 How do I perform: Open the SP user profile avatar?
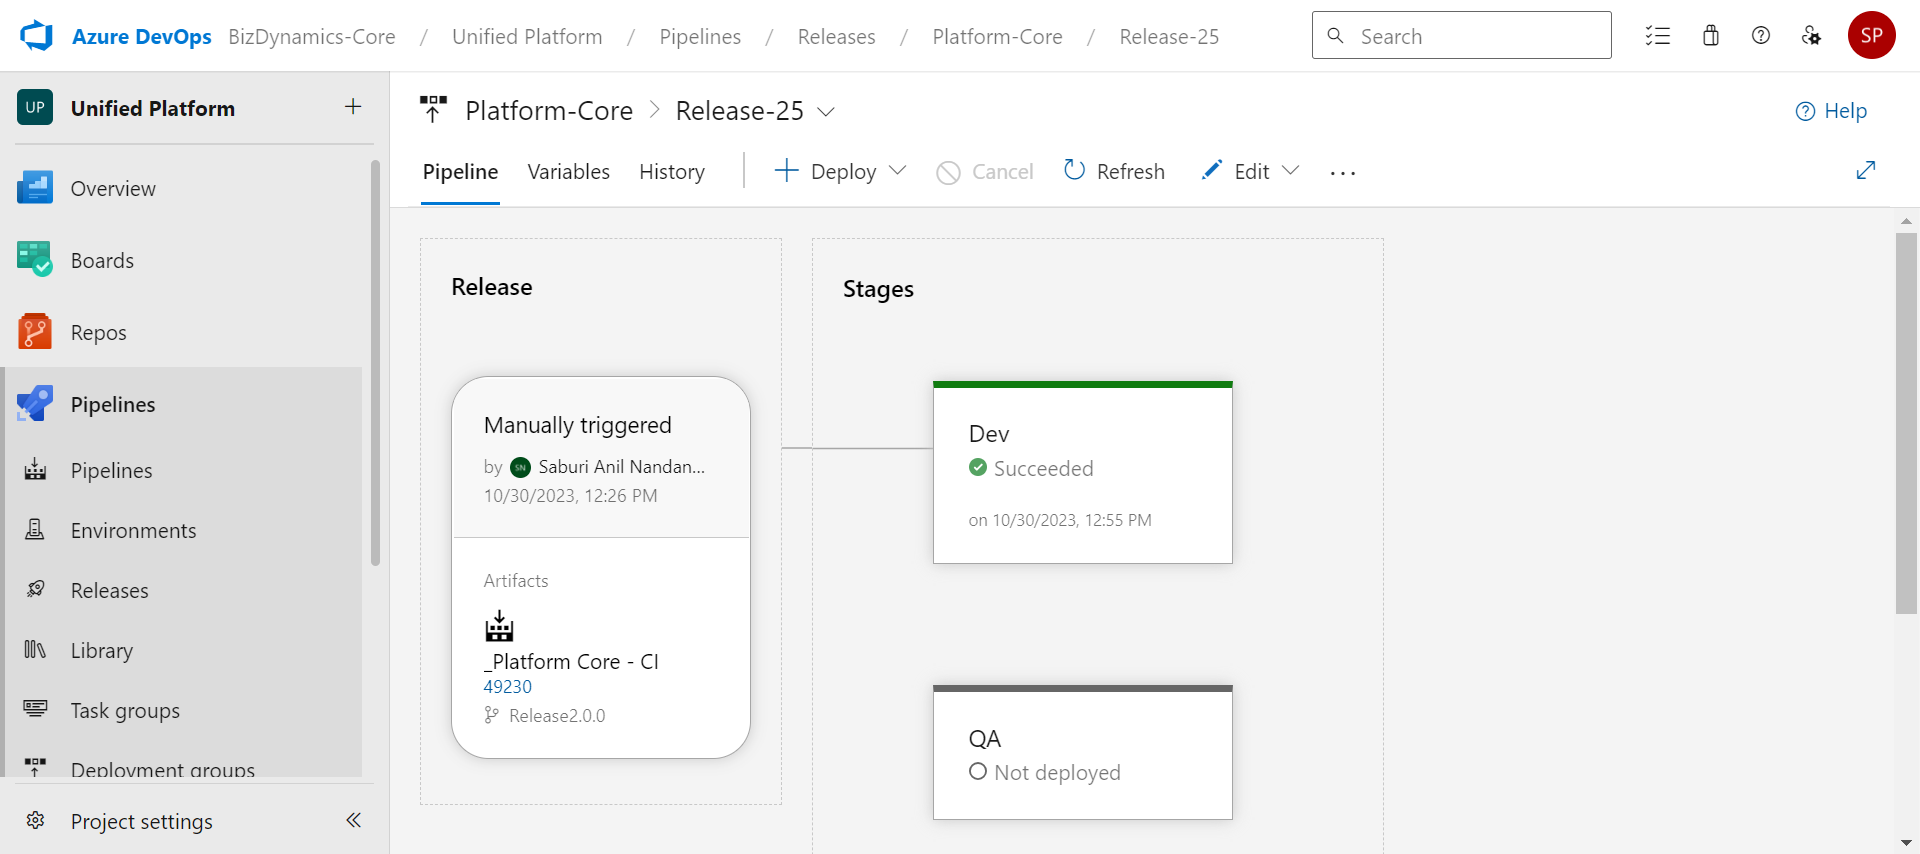coord(1872,36)
